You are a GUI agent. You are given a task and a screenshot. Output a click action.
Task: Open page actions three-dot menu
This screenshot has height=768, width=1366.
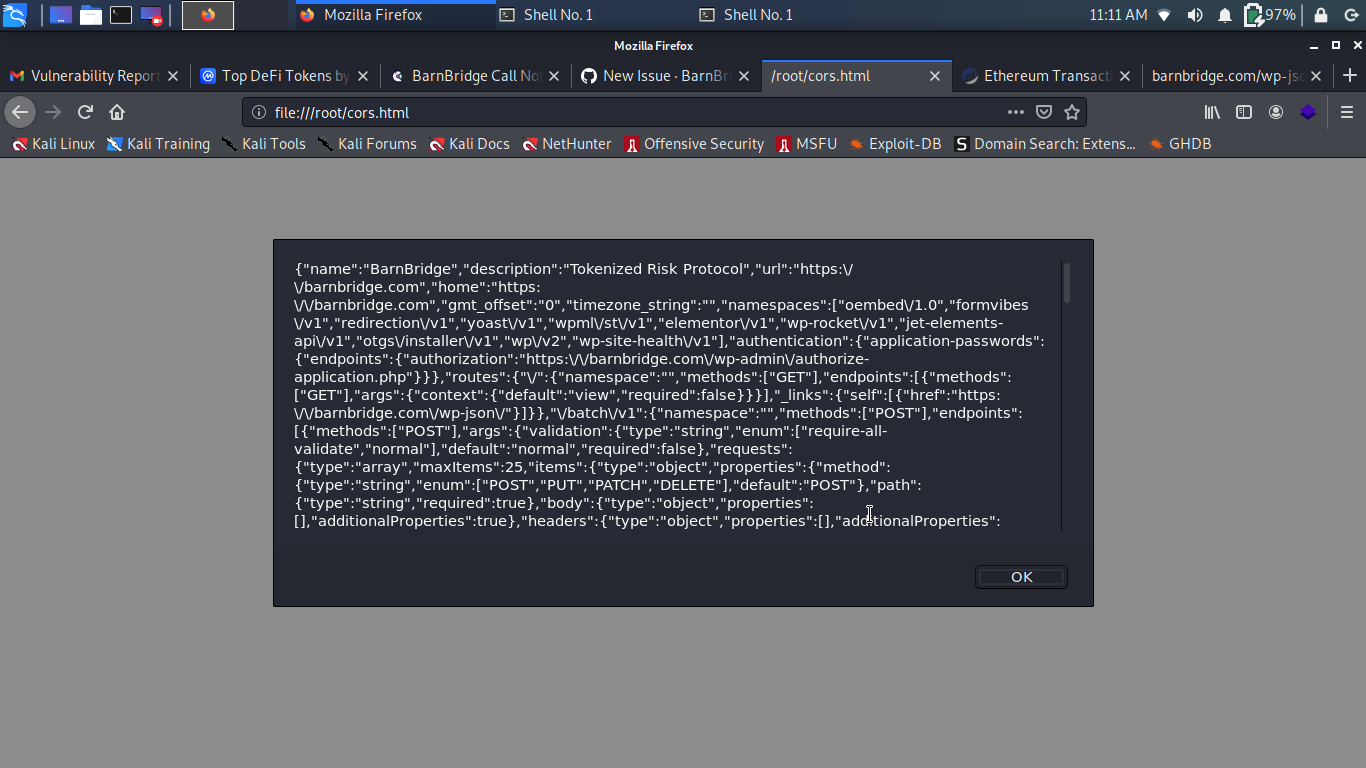tap(1016, 112)
